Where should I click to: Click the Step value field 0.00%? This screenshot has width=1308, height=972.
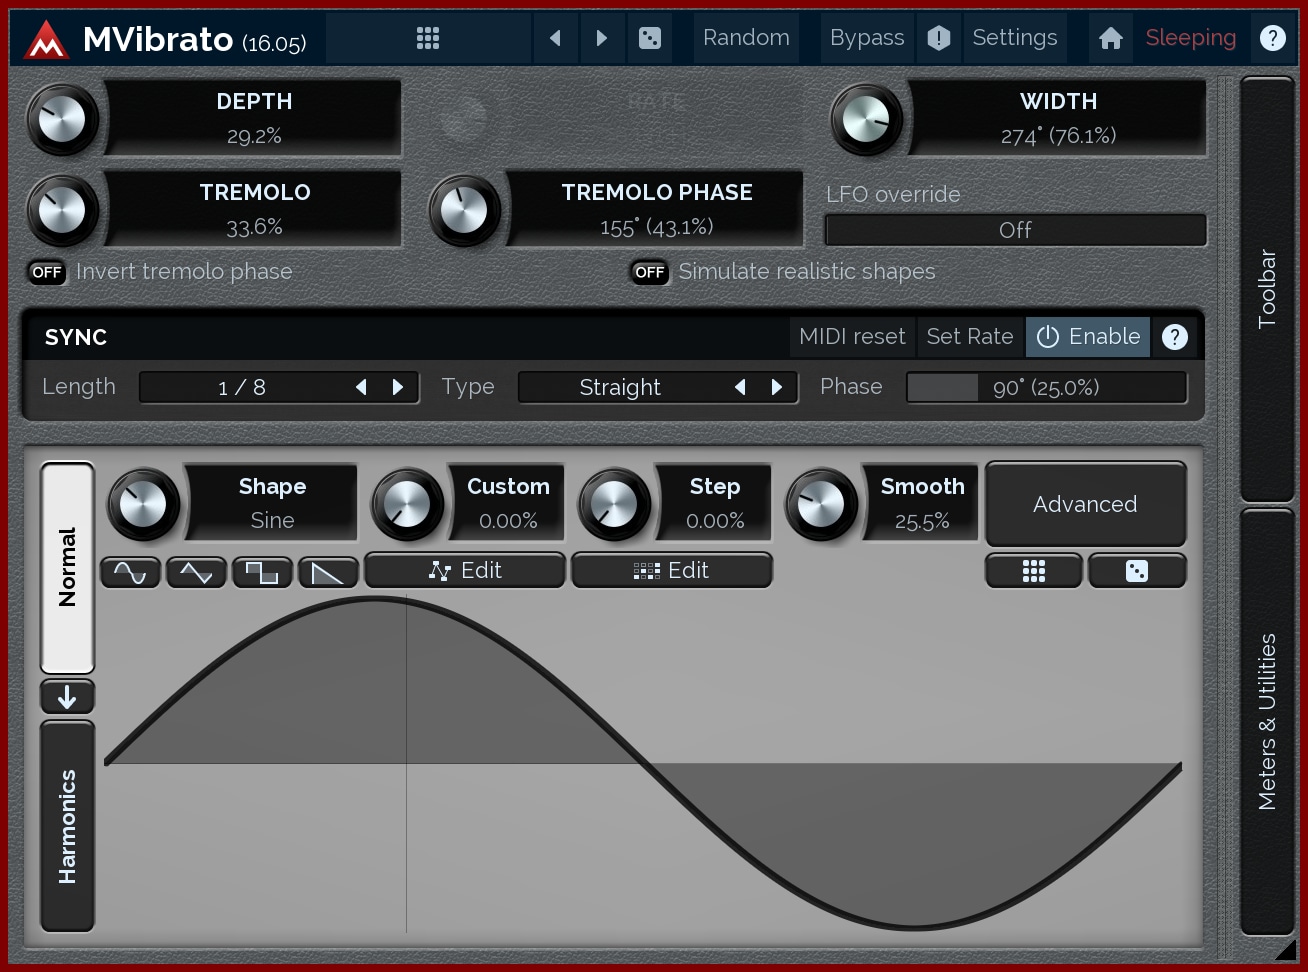click(715, 504)
